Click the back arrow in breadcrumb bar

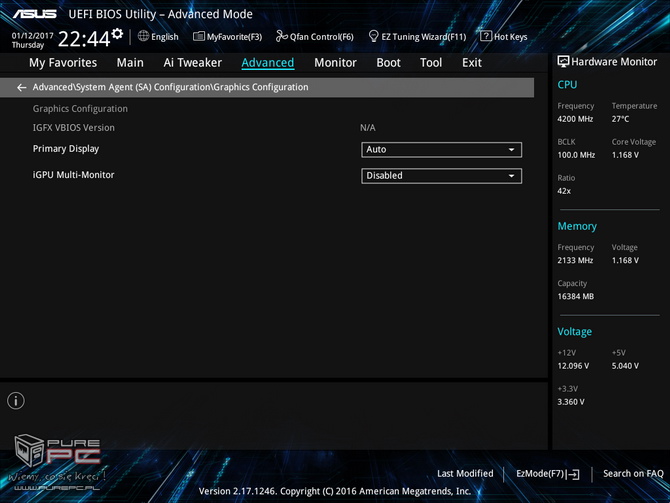(21, 88)
